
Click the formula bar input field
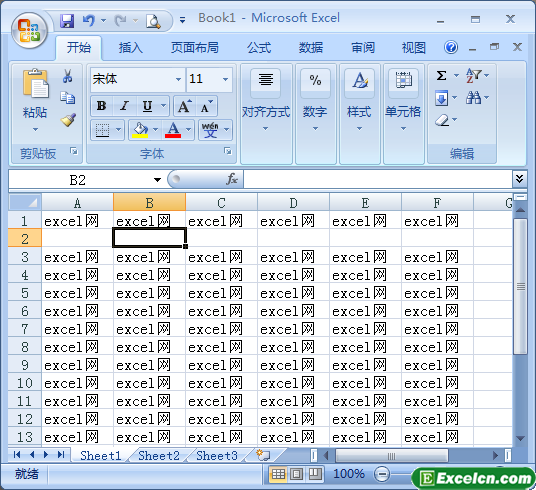click(x=378, y=179)
